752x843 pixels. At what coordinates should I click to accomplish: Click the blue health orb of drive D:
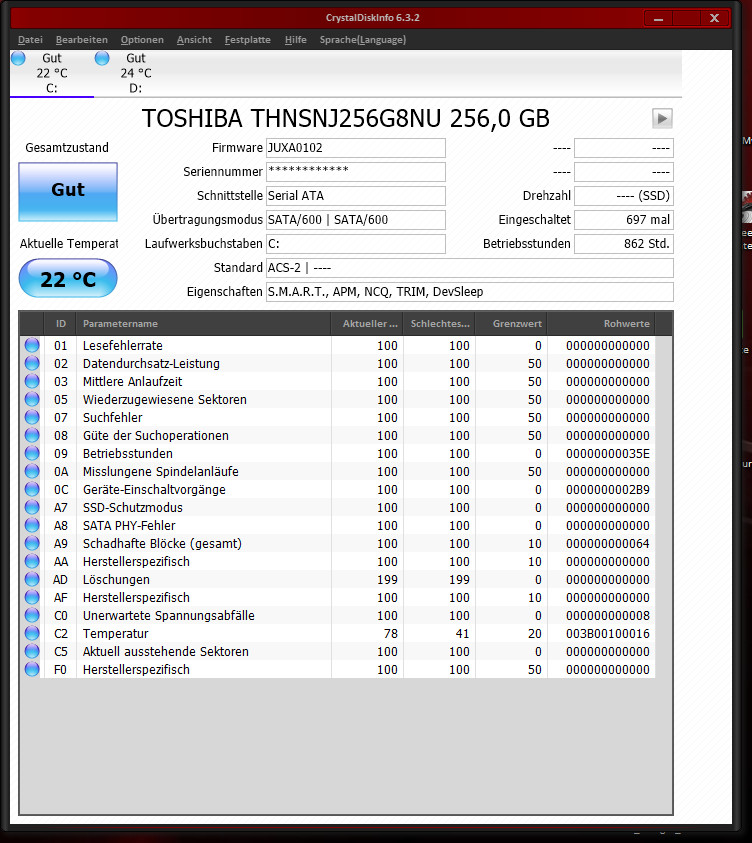coord(102,58)
